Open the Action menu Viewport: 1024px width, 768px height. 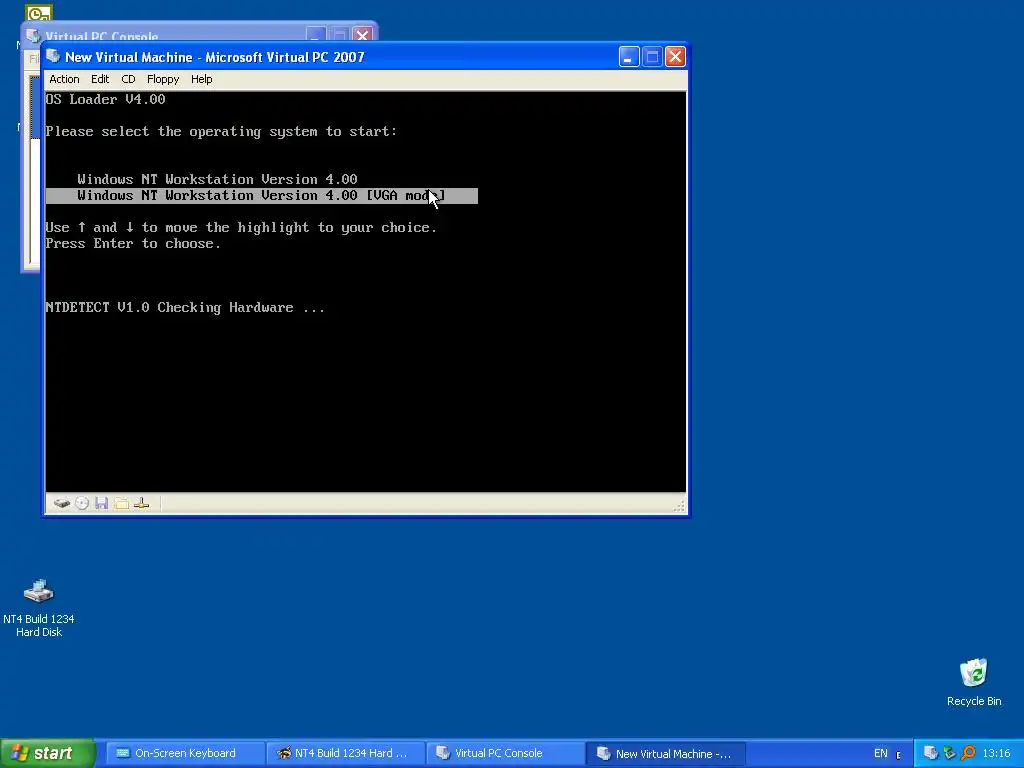pos(64,79)
